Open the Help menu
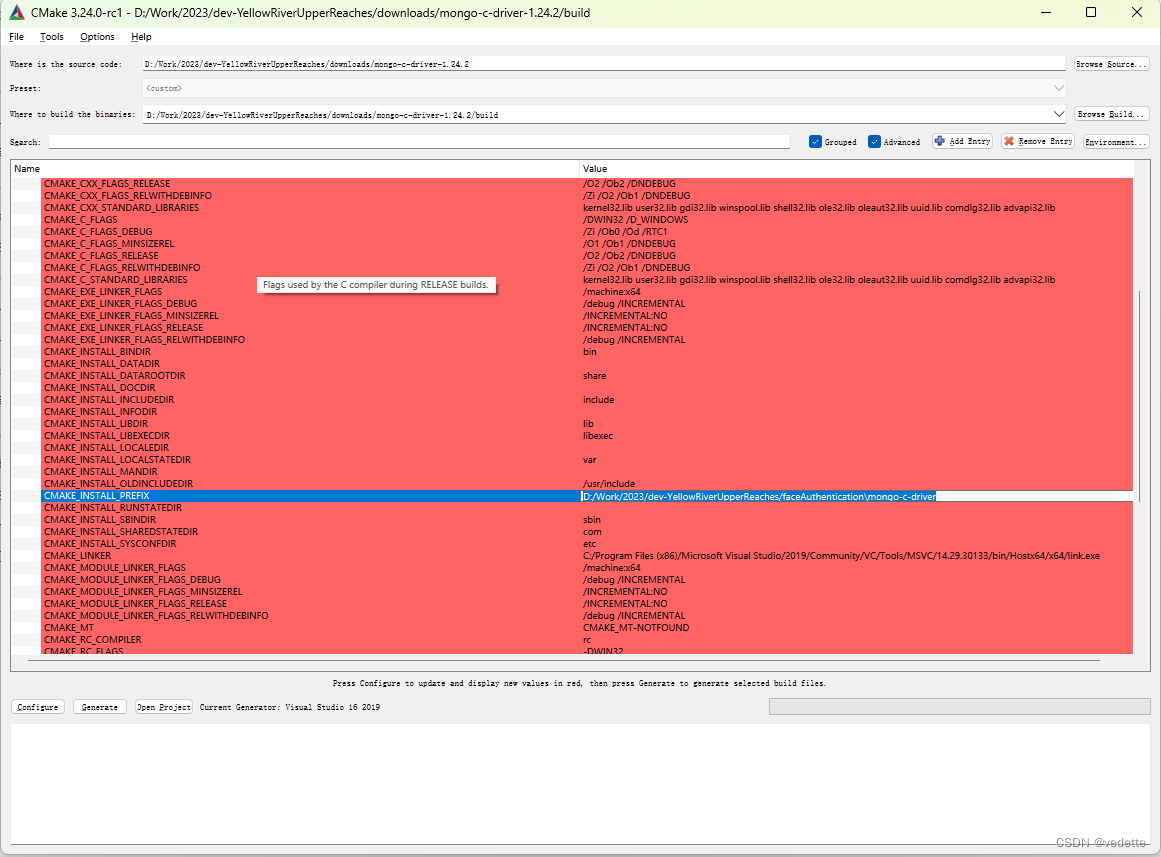 point(141,36)
